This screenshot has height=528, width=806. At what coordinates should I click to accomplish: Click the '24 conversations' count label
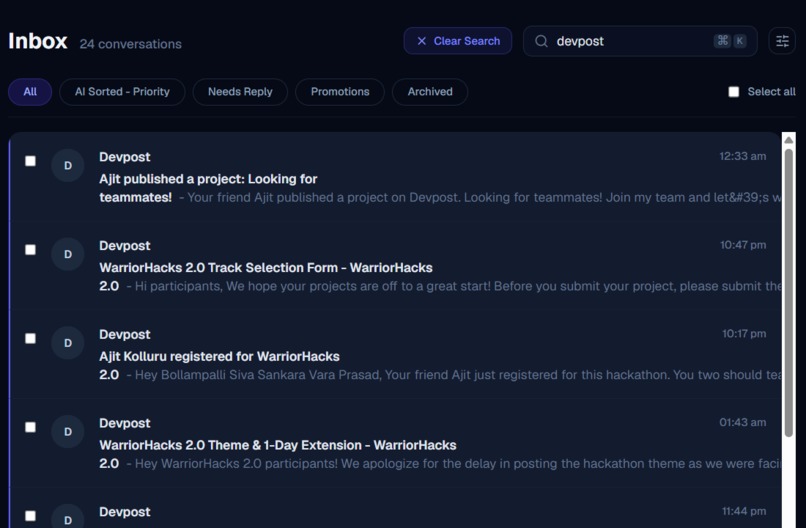pos(131,44)
